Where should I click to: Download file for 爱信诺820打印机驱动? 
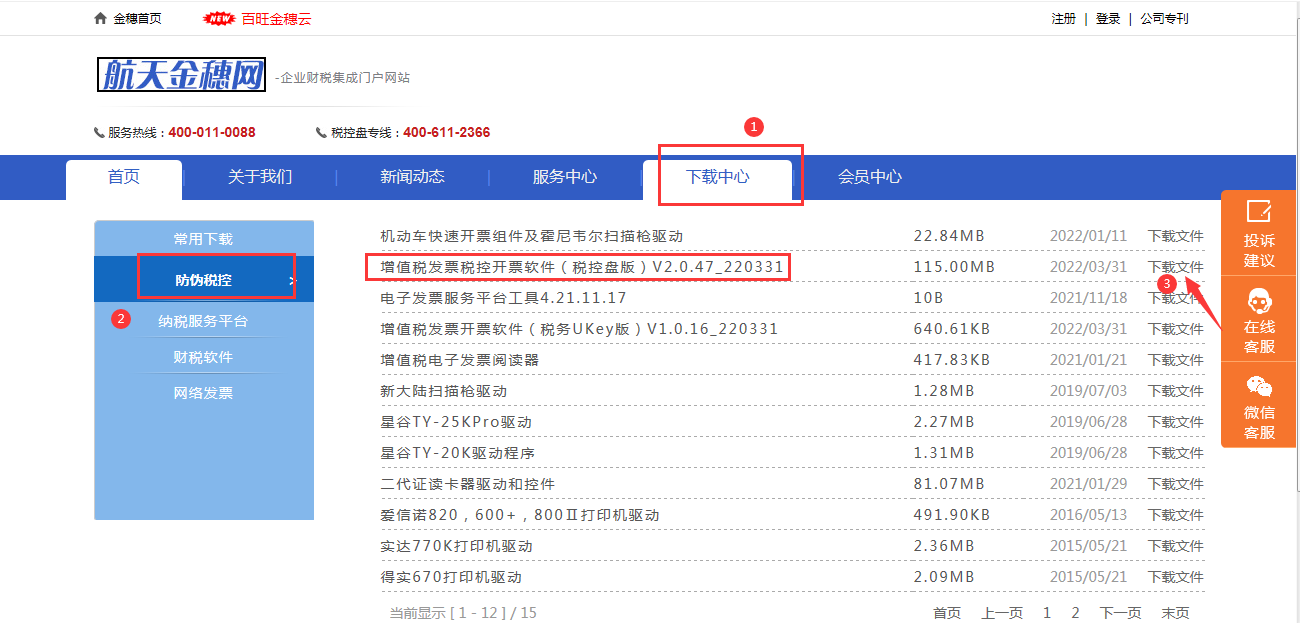click(1176, 515)
